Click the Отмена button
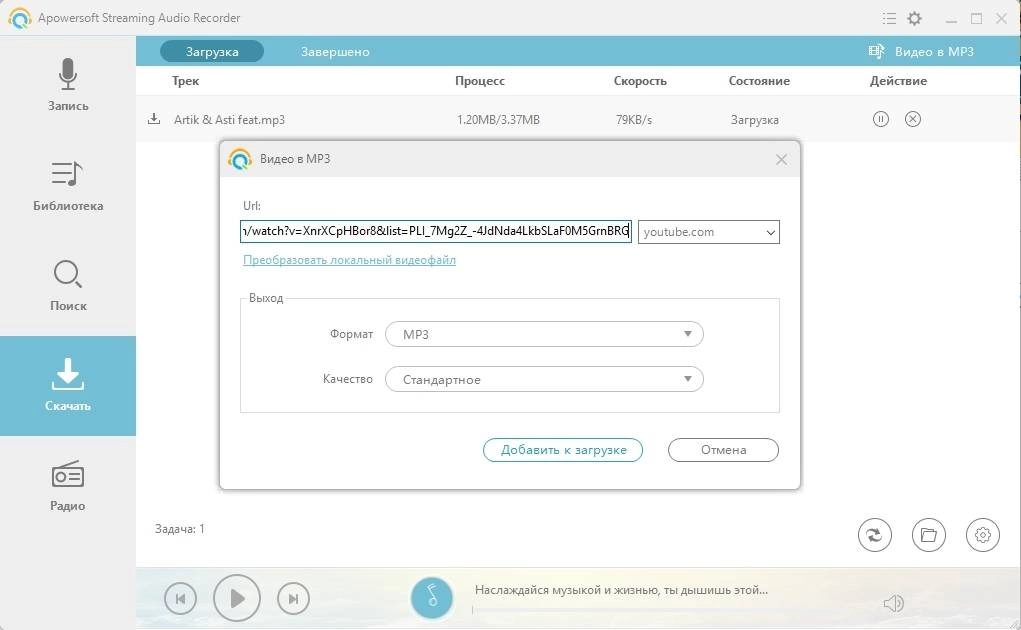The height and width of the screenshot is (630, 1021). point(723,450)
